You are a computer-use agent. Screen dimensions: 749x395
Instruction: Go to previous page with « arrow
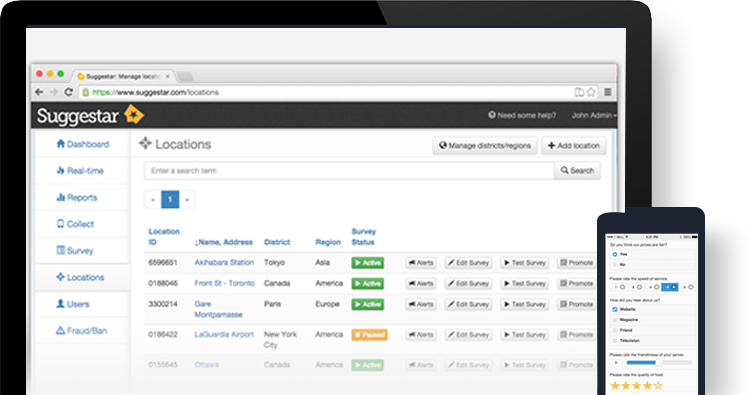pyautogui.click(x=153, y=200)
